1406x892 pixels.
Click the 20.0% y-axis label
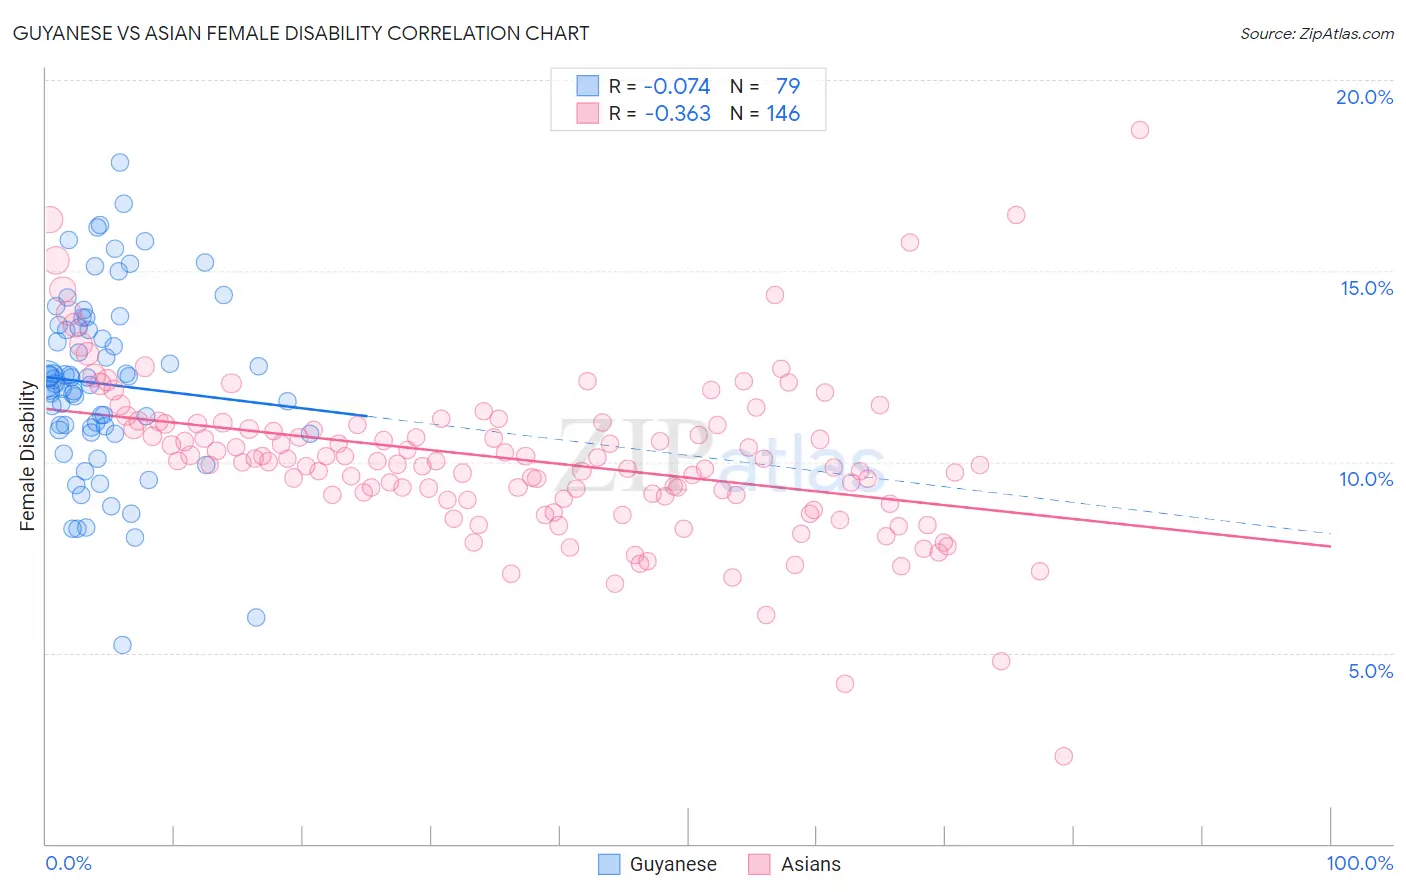click(1364, 97)
